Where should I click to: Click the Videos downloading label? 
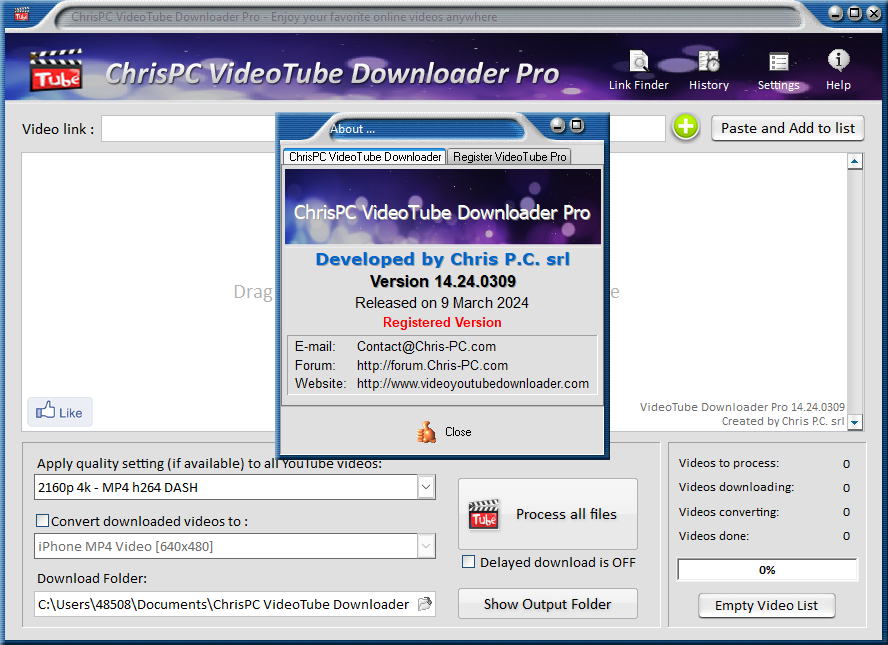coord(736,487)
